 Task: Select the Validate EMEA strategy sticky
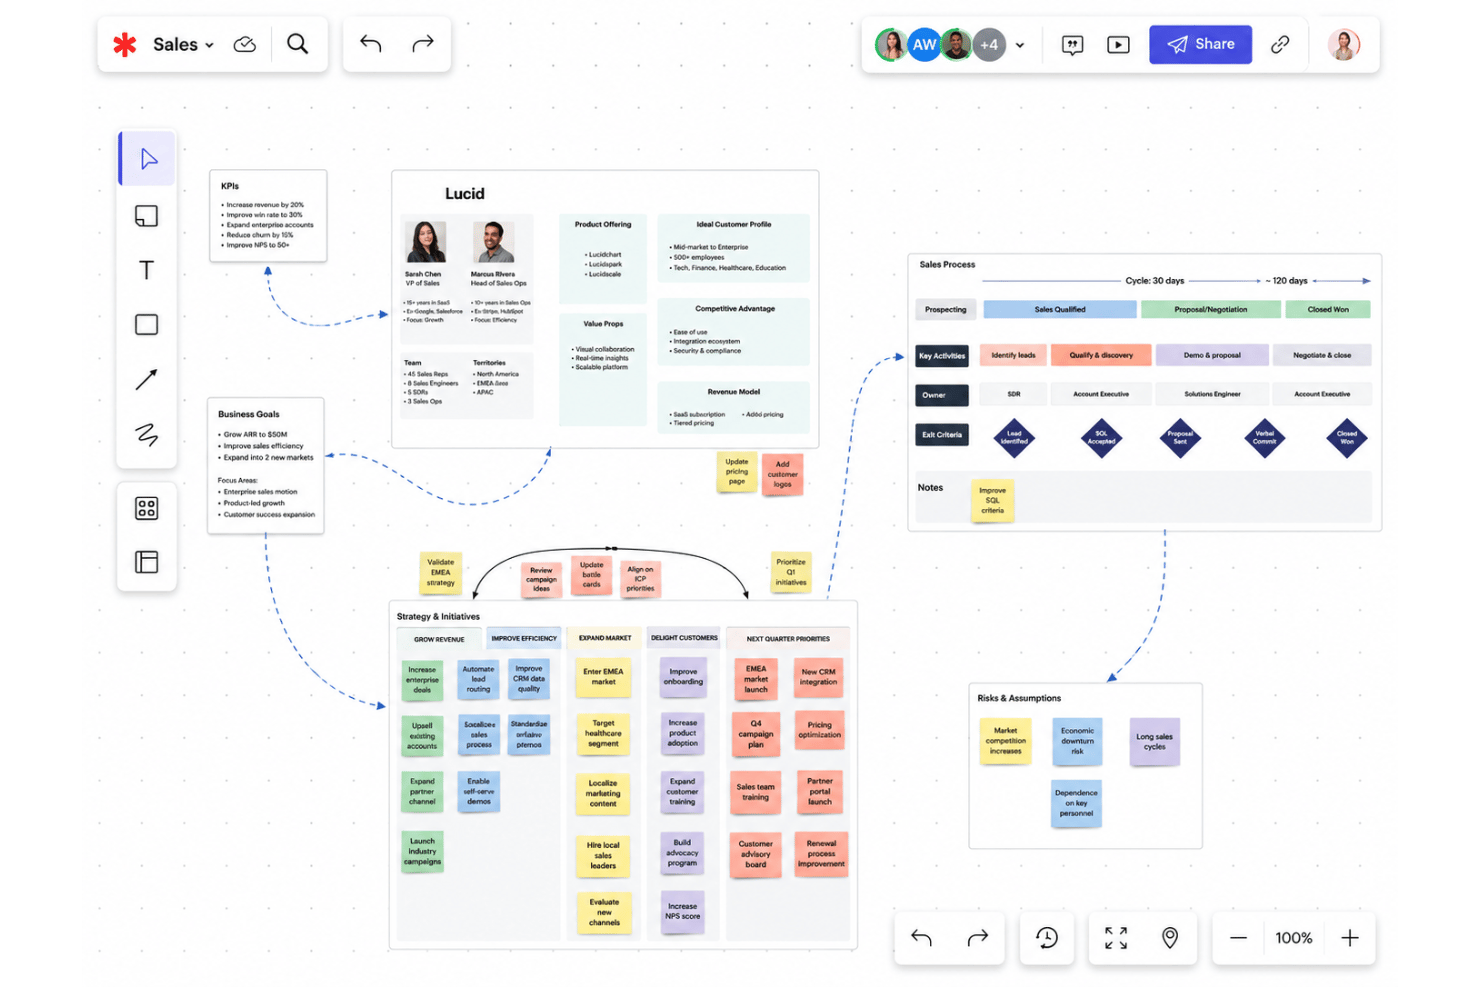click(x=441, y=573)
